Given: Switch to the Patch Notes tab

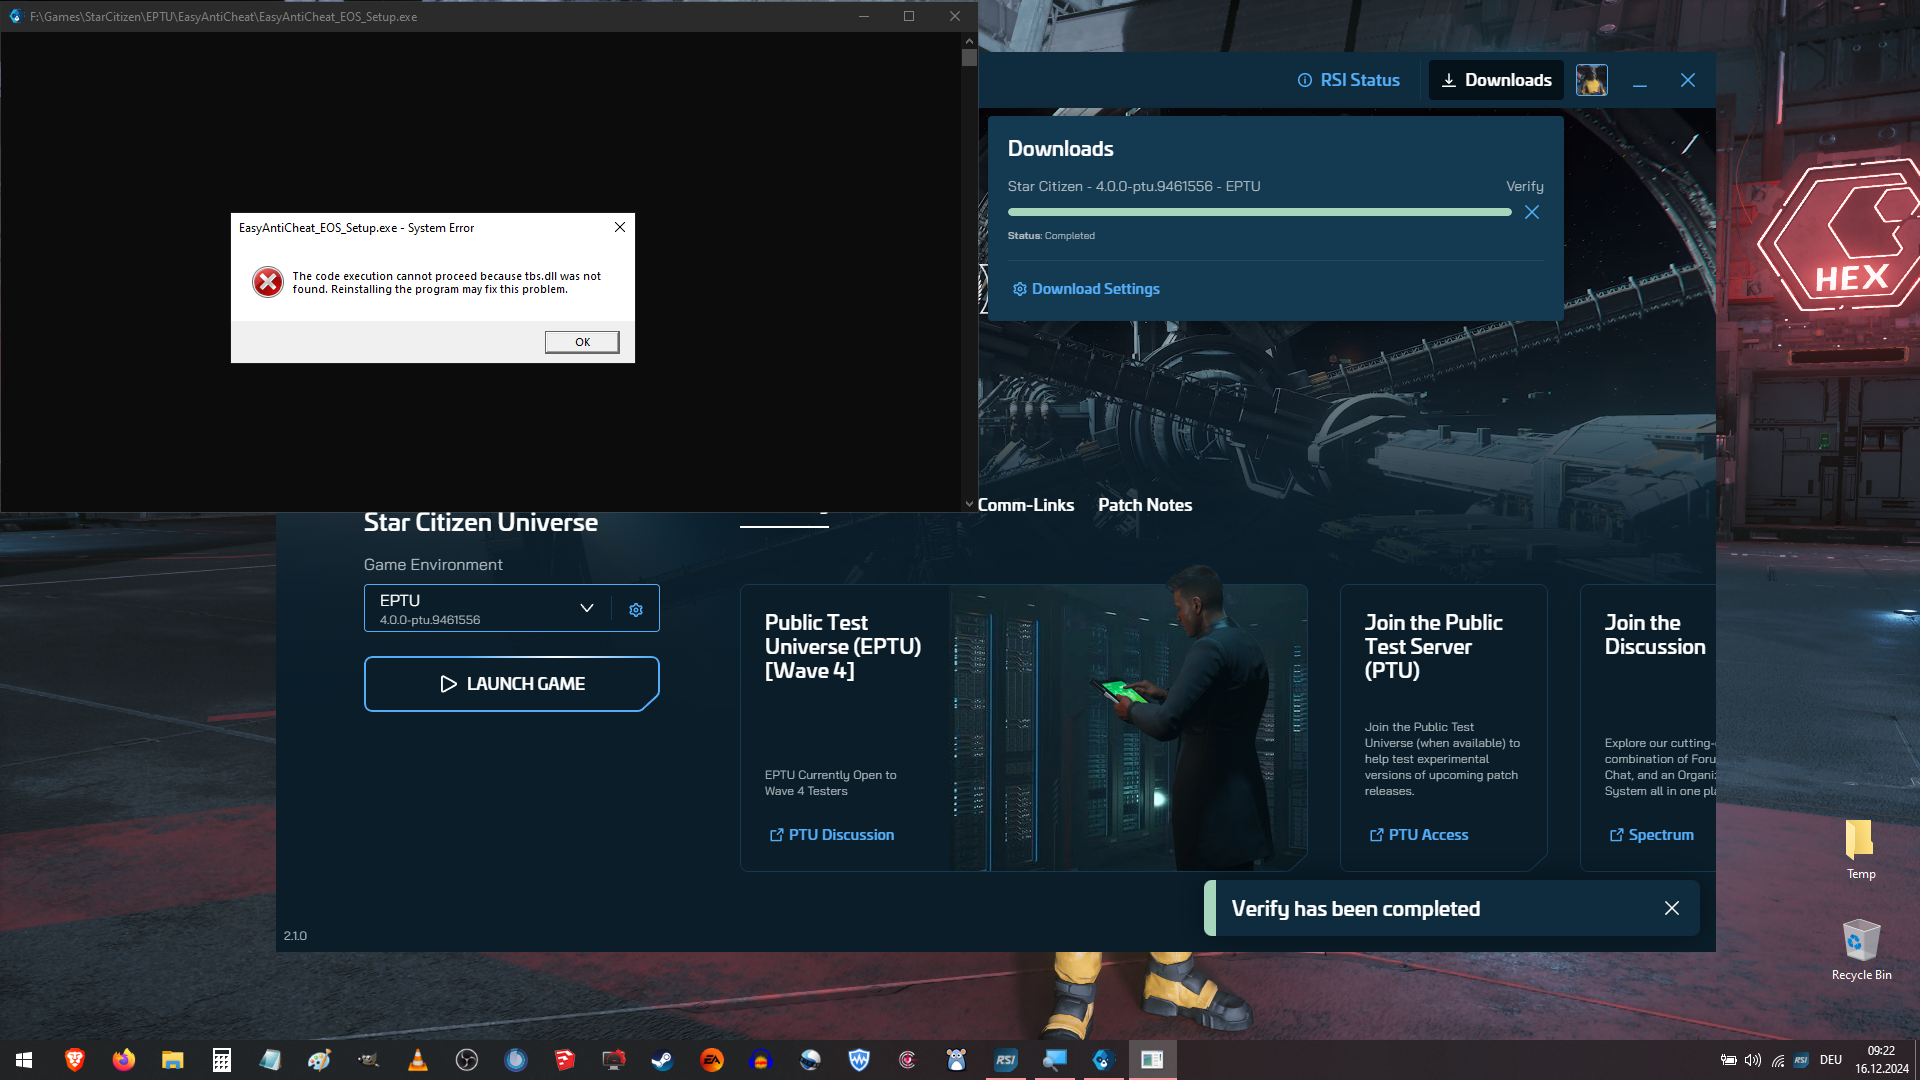Looking at the screenshot, I should click(1144, 505).
